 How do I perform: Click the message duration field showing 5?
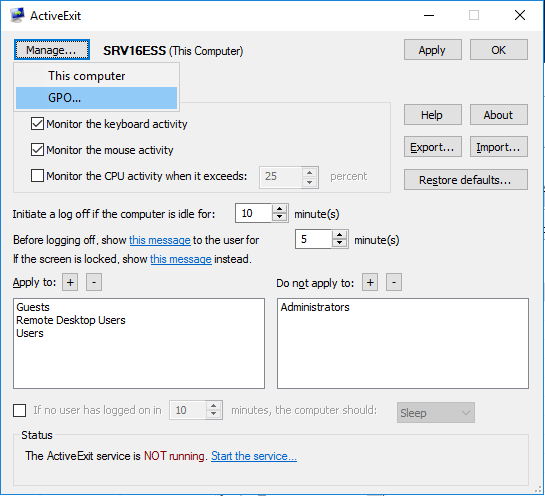314,239
